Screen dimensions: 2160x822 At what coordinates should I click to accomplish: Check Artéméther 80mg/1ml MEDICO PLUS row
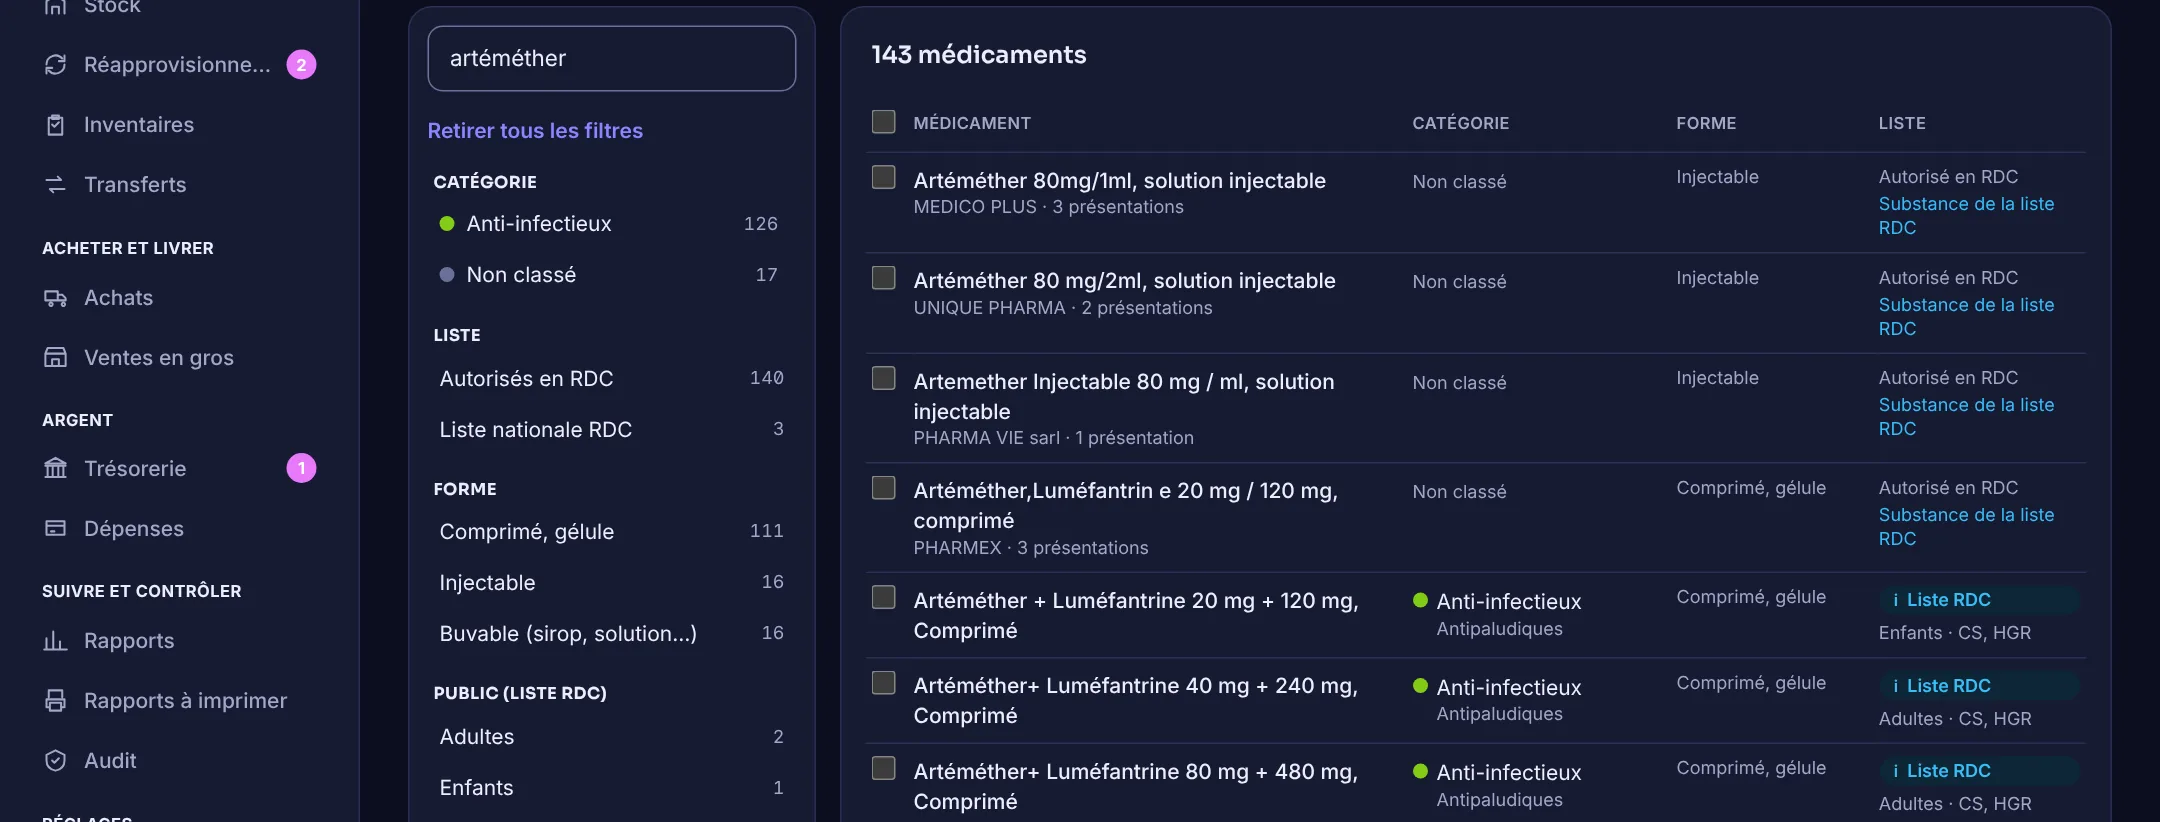(x=883, y=177)
